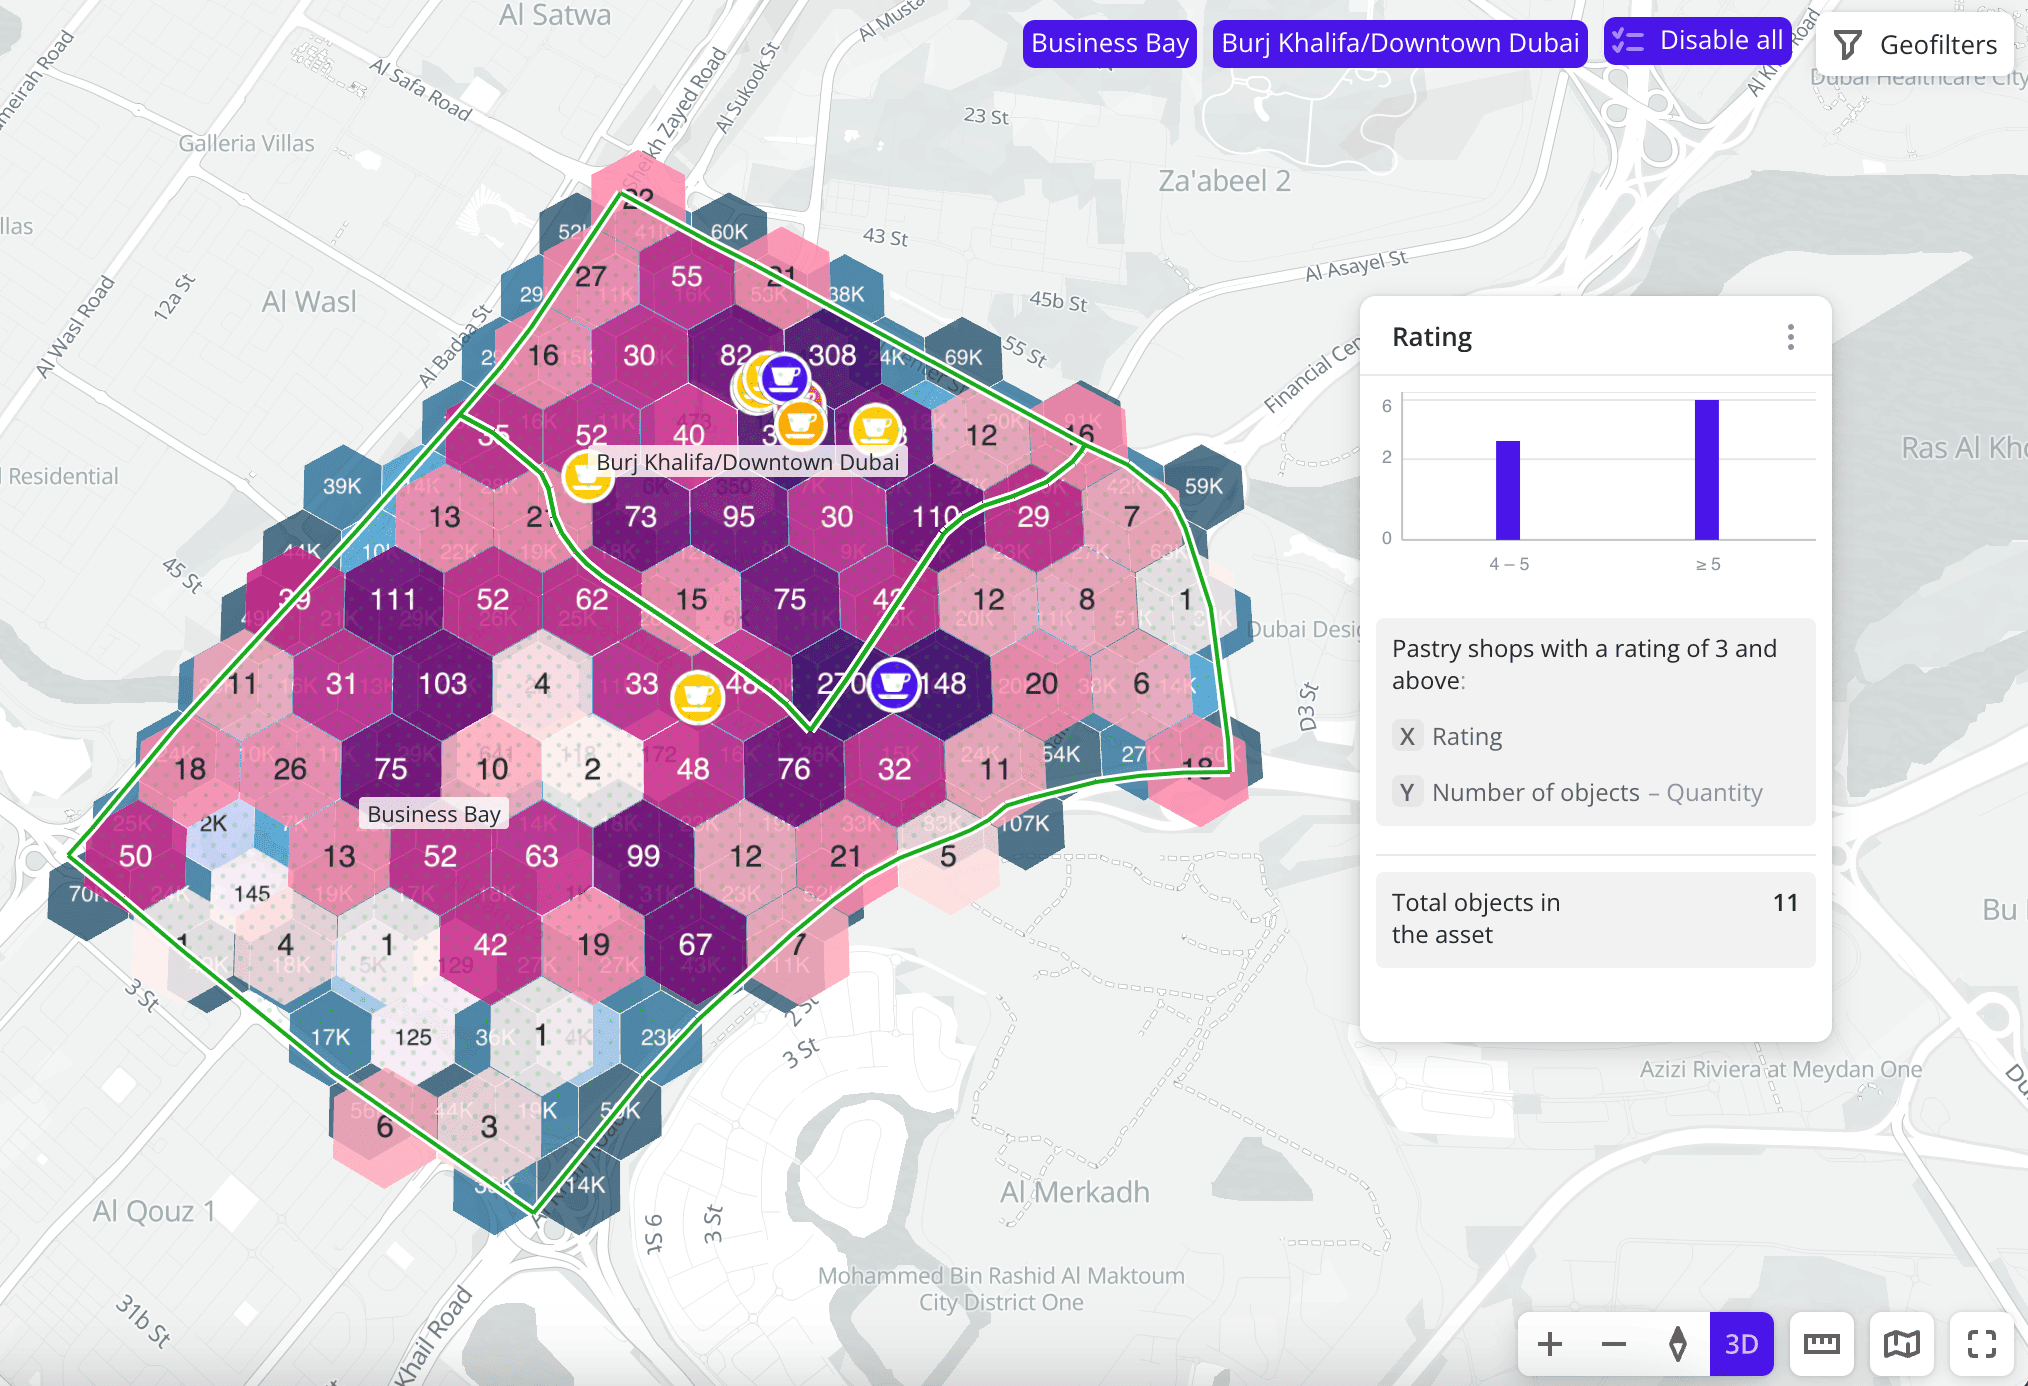Zoom in with the plus button
This screenshot has width=2028, height=1386.
pos(1549,1344)
